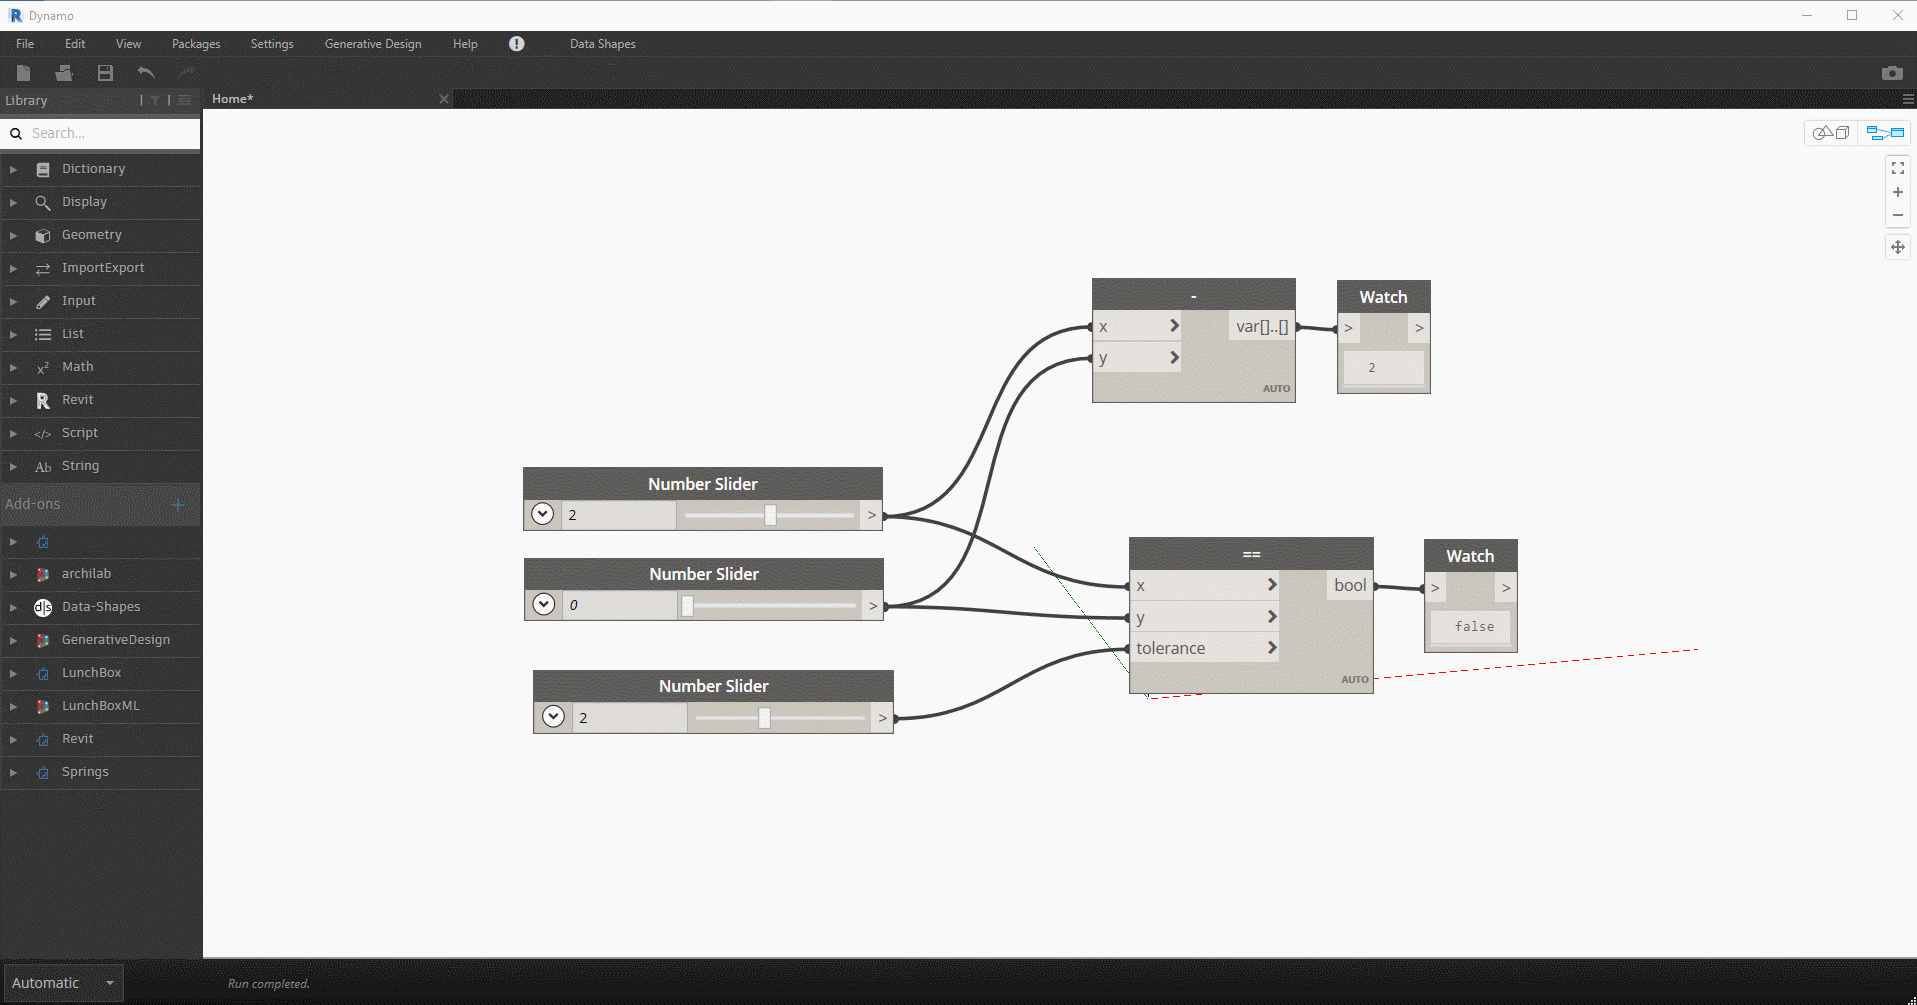Image resolution: width=1917 pixels, height=1005 pixels.
Task: Click the zoom in plus icon
Action: 1897,192
